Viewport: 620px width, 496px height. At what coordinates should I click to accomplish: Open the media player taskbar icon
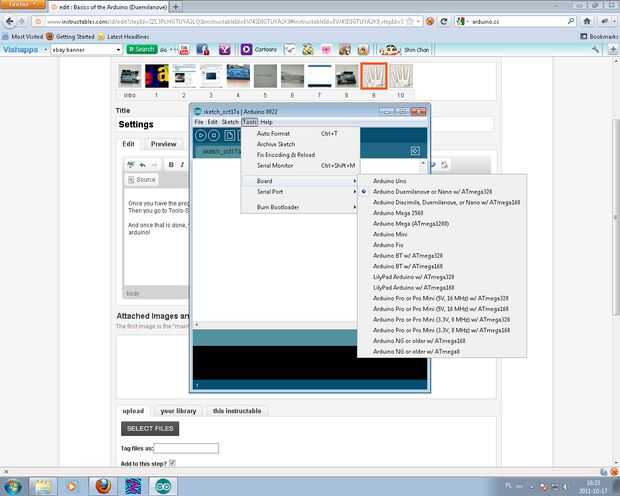point(72,486)
